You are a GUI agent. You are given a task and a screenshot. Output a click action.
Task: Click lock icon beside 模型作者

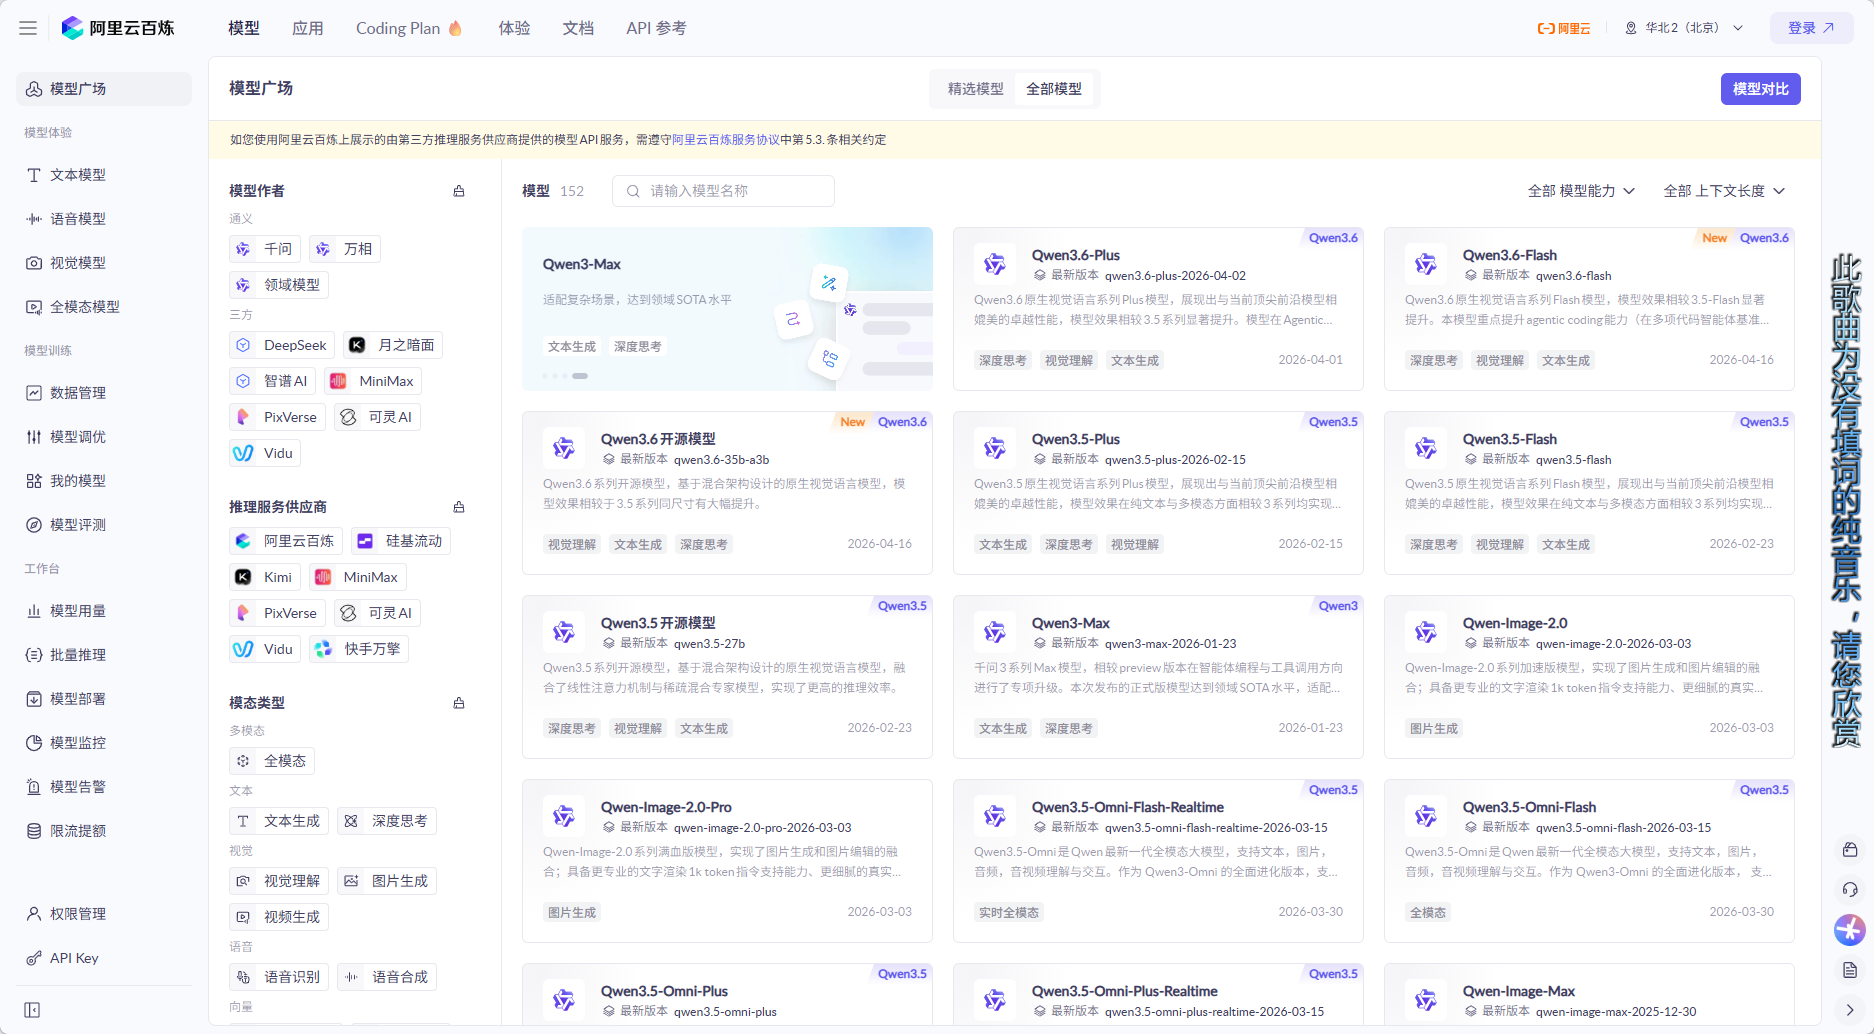[x=459, y=191]
